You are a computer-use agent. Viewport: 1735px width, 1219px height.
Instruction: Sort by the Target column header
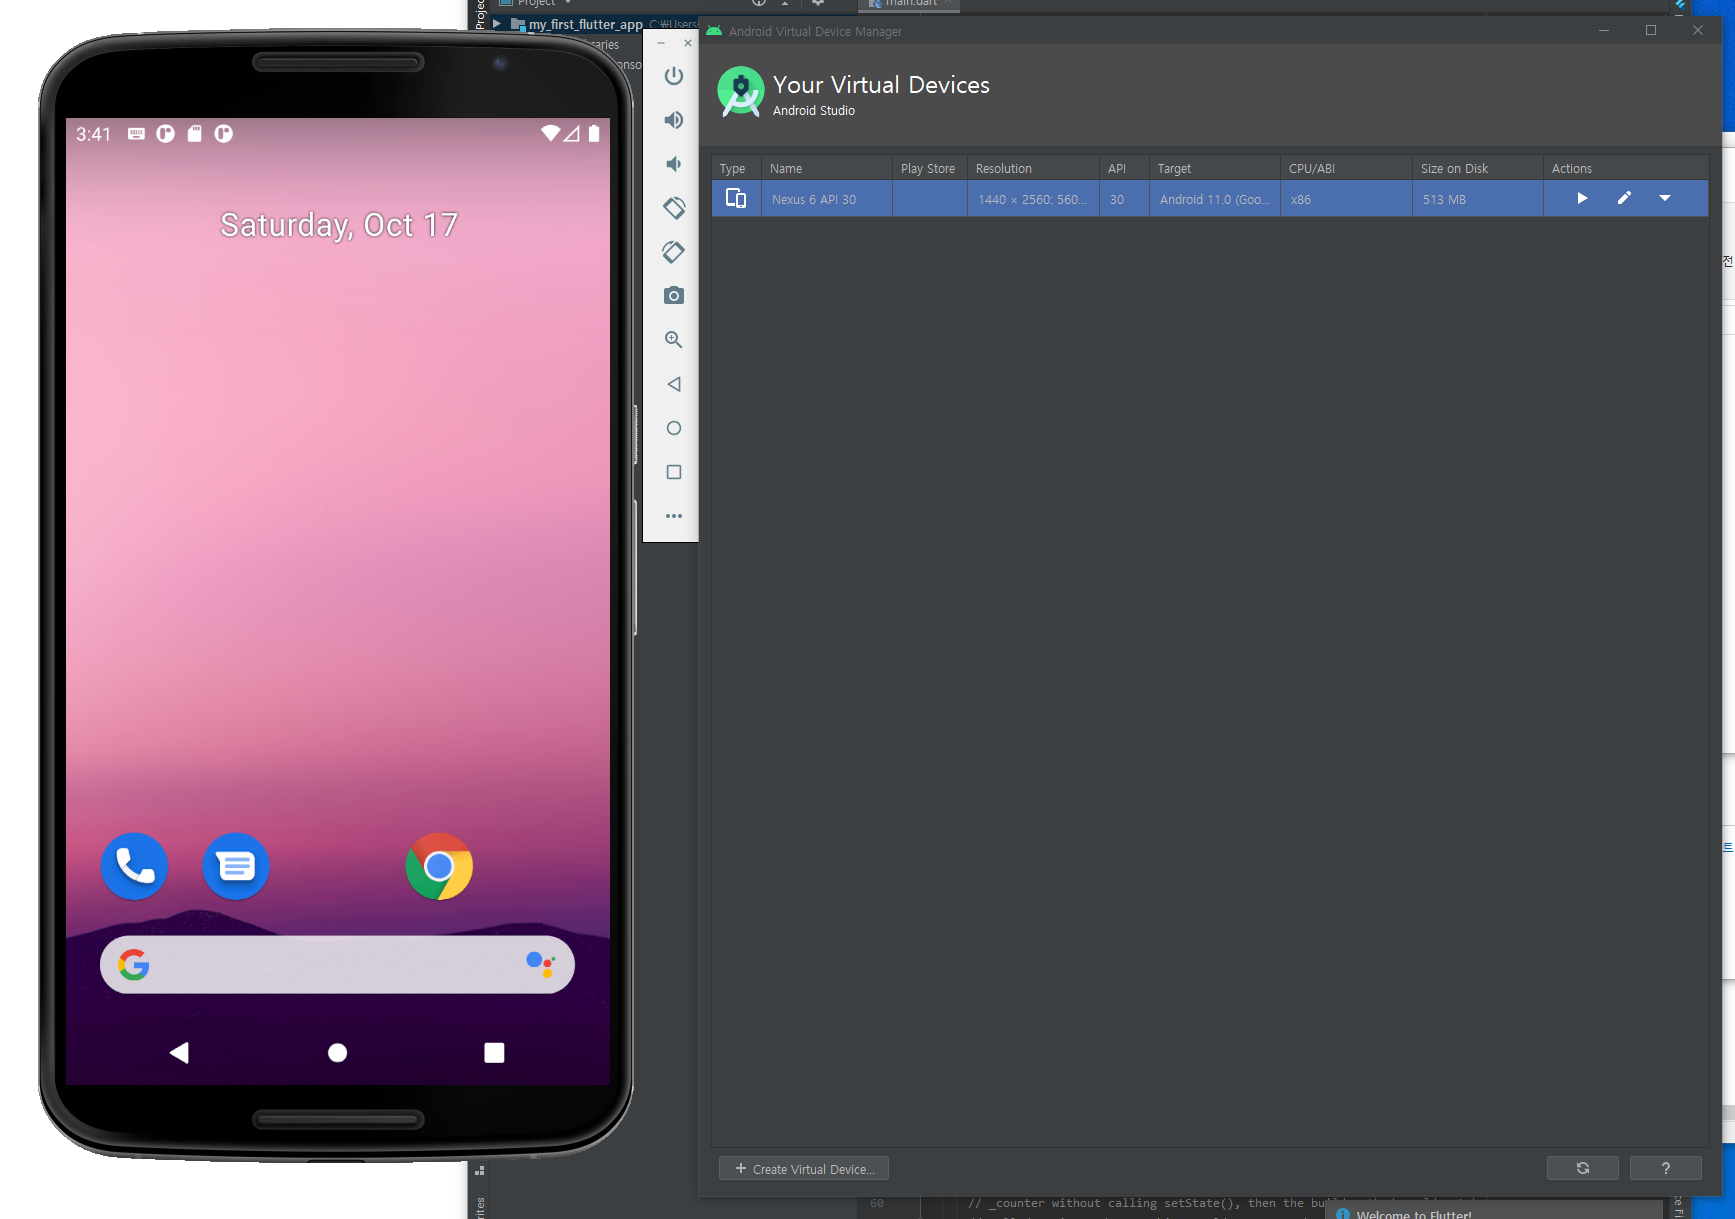click(1215, 168)
